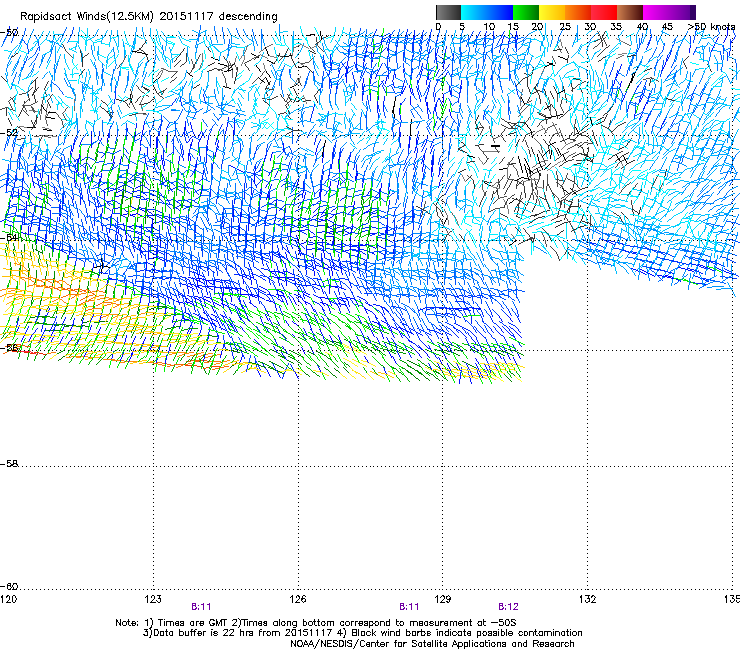Click the '-52' latitude axis label
The height and width of the screenshot is (650, 740).
tap(9, 133)
